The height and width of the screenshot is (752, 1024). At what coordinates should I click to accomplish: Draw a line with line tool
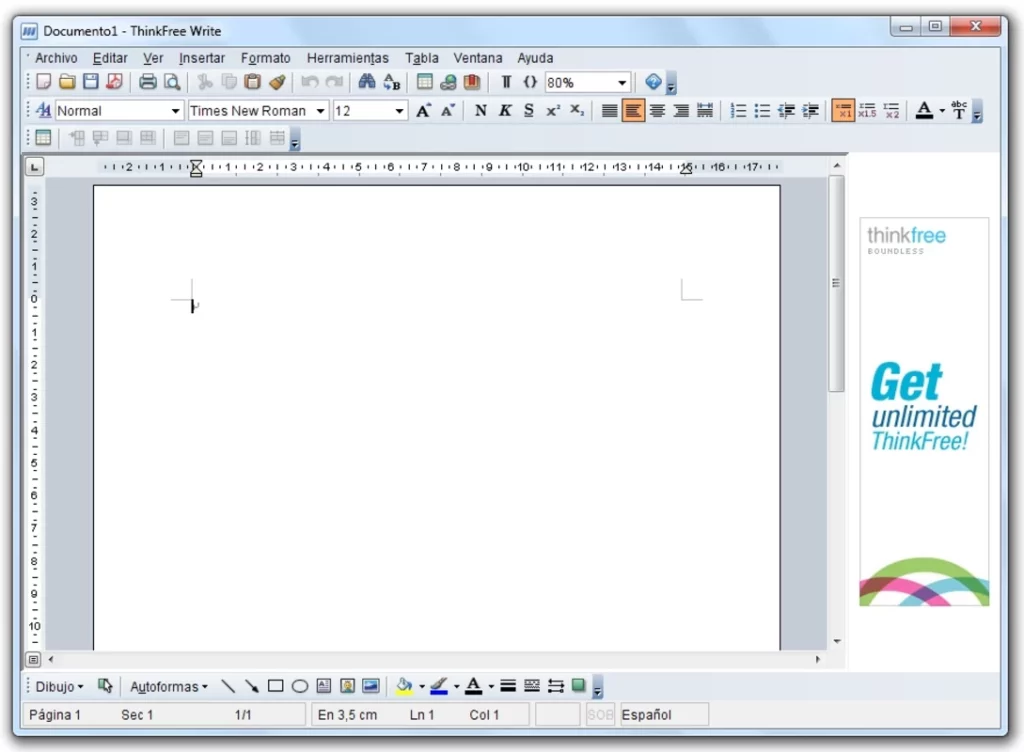click(x=228, y=686)
